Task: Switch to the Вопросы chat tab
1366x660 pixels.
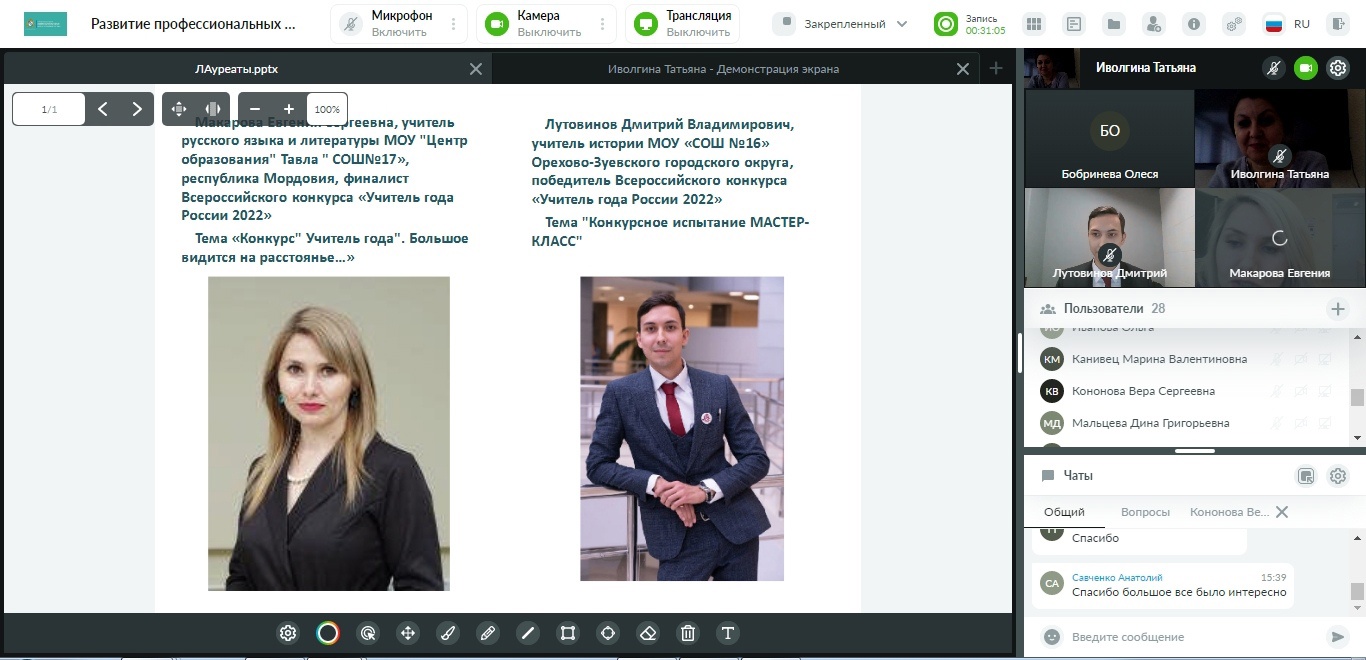Action: [1145, 512]
